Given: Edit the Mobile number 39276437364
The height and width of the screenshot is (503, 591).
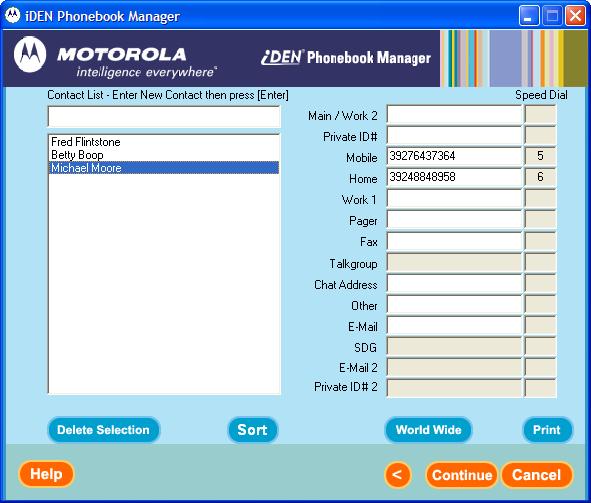Looking at the screenshot, I should [x=454, y=157].
